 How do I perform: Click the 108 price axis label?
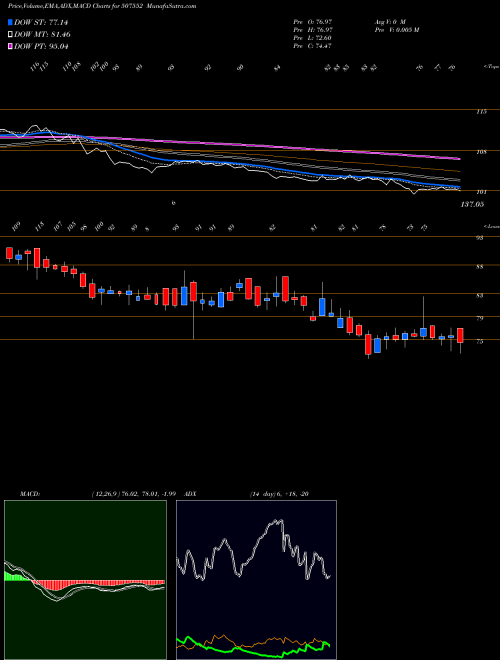[x=481, y=152]
